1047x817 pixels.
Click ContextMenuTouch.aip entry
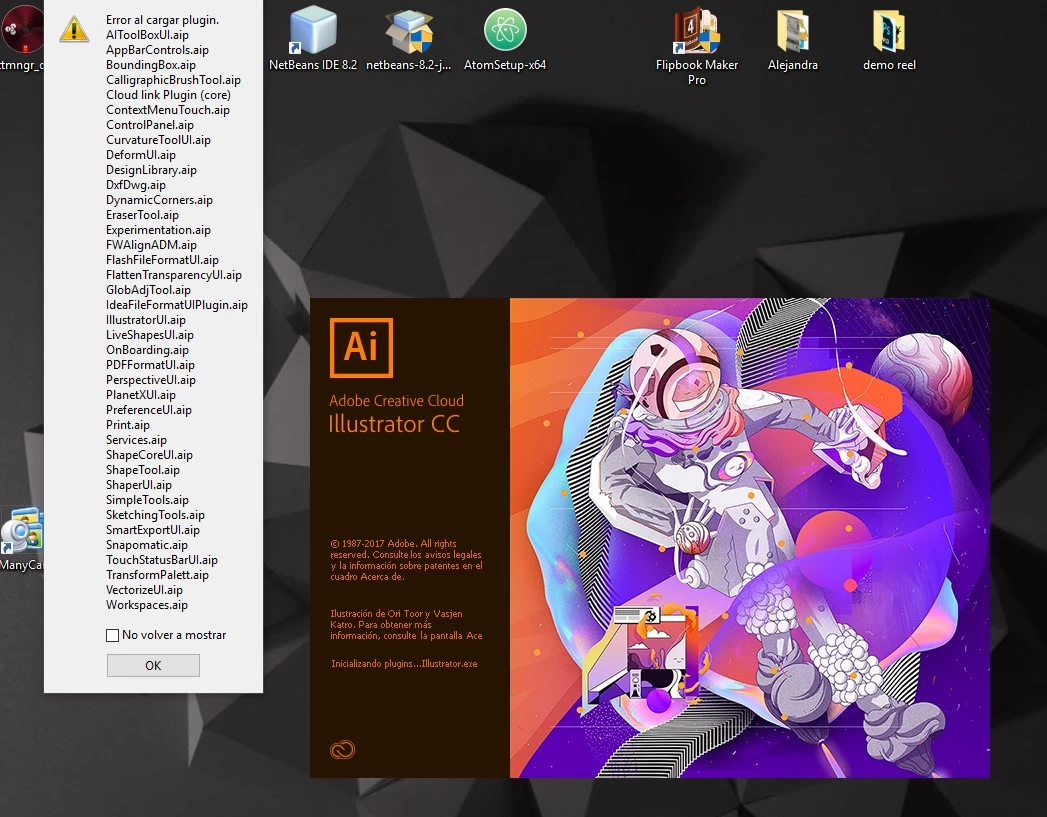168,110
